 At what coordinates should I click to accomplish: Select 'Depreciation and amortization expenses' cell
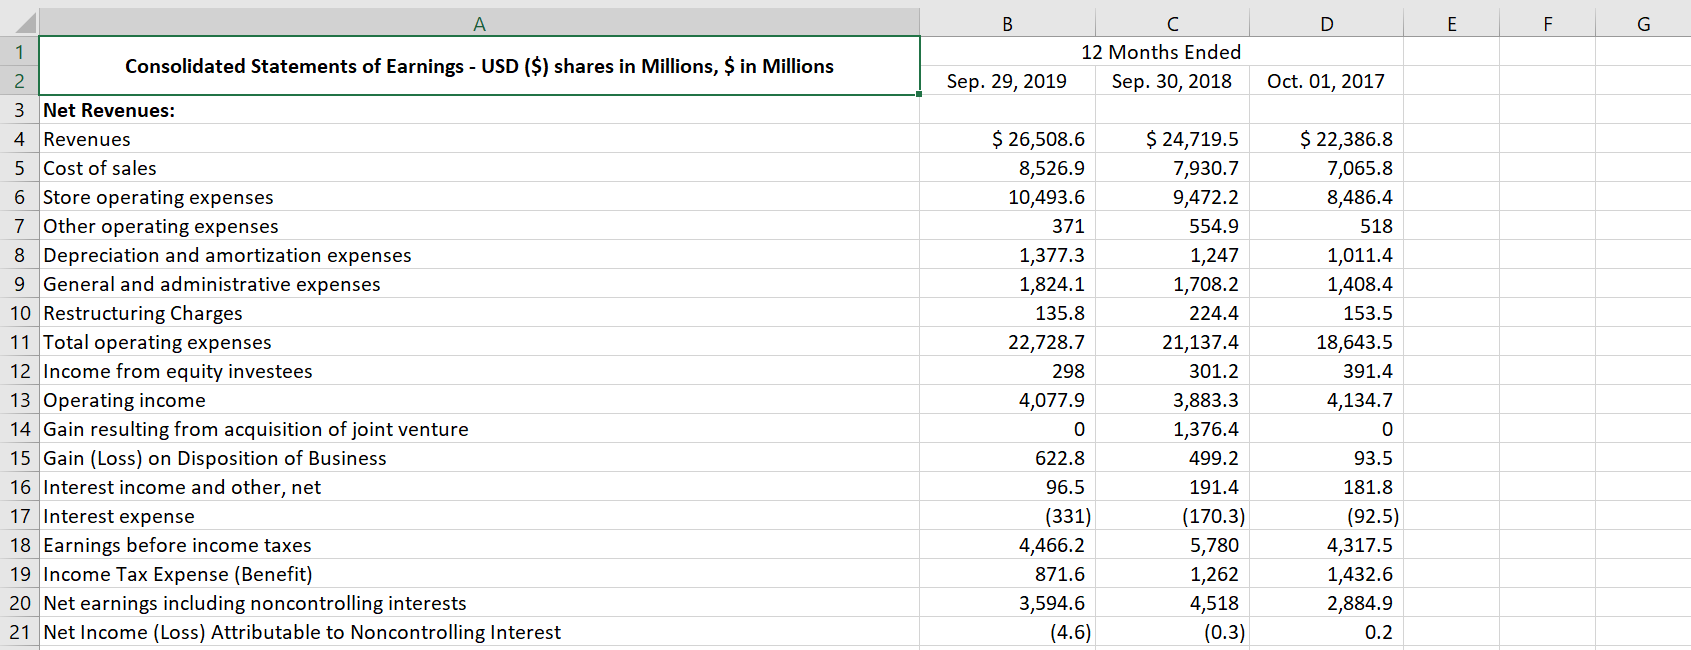click(479, 255)
